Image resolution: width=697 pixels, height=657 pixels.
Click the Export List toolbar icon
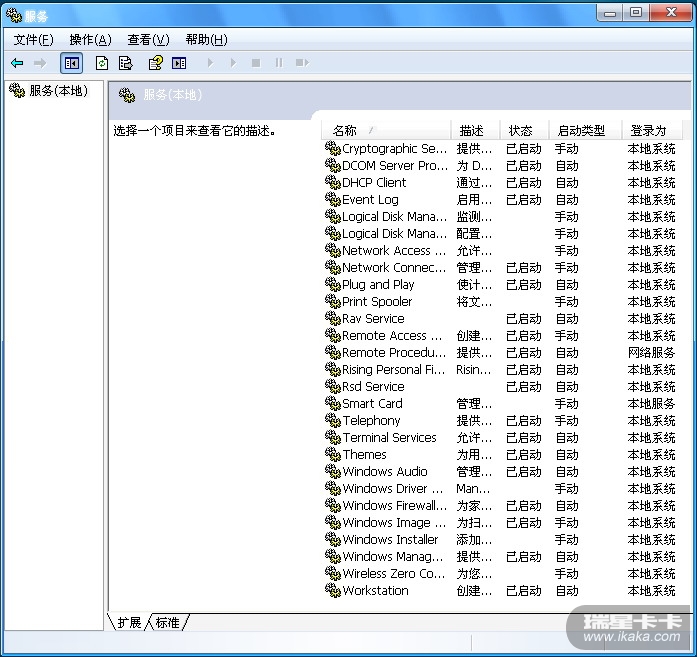126,63
